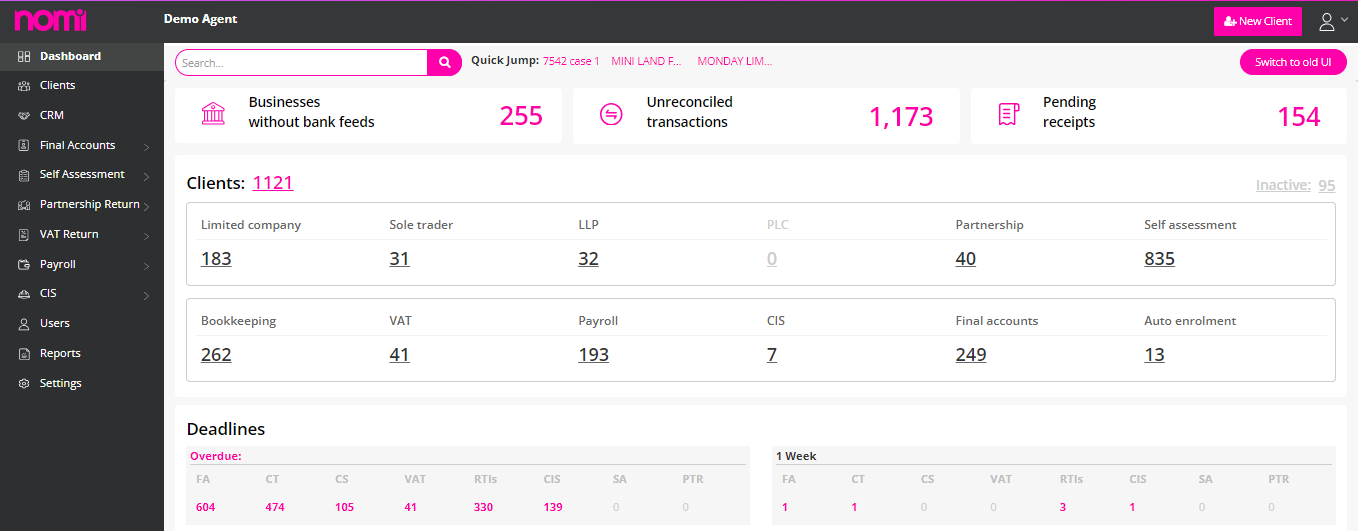The height and width of the screenshot is (531, 1358).
Task: Click Partnership count 40
Action: [x=966, y=259]
